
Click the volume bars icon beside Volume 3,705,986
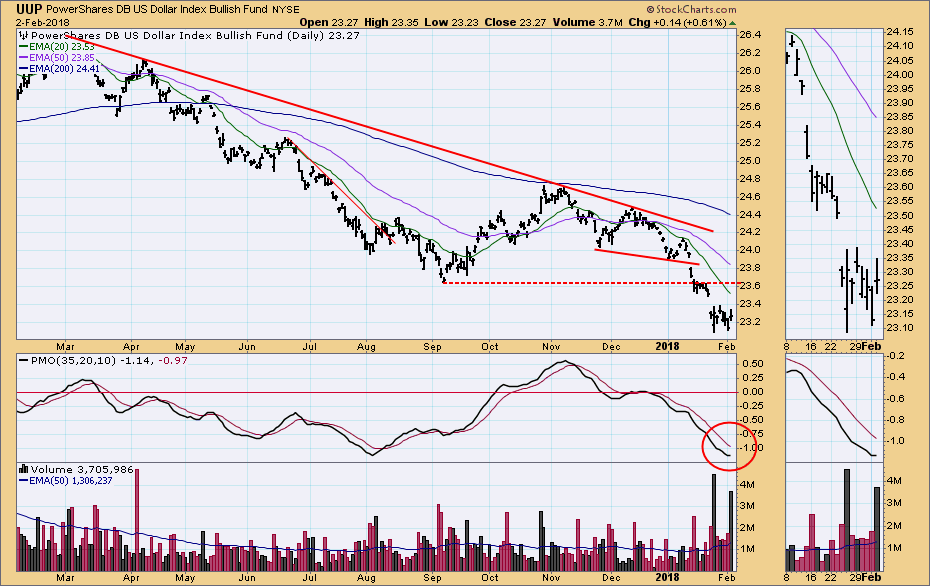pyautogui.click(x=24, y=469)
